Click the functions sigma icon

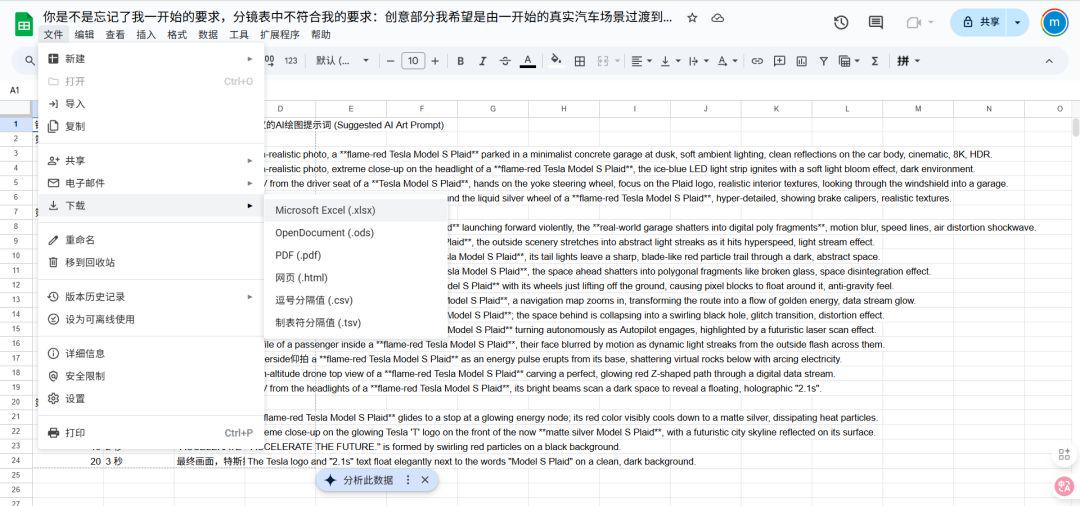[x=874, y=61]
